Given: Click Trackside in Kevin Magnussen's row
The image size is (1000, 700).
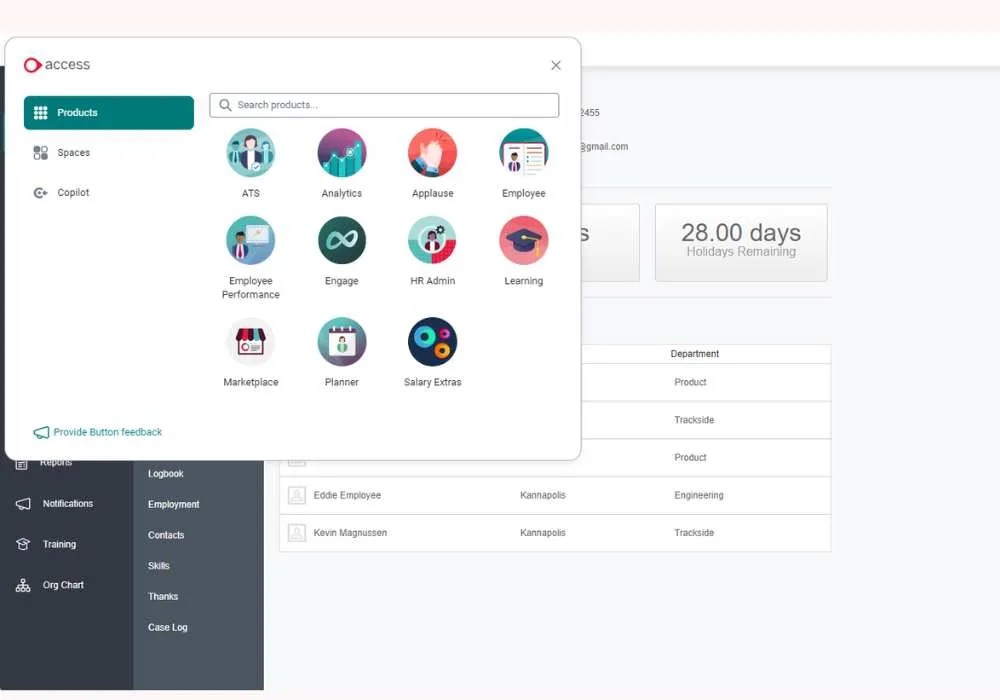Looking at the screenshot, I should click(694, 533).
